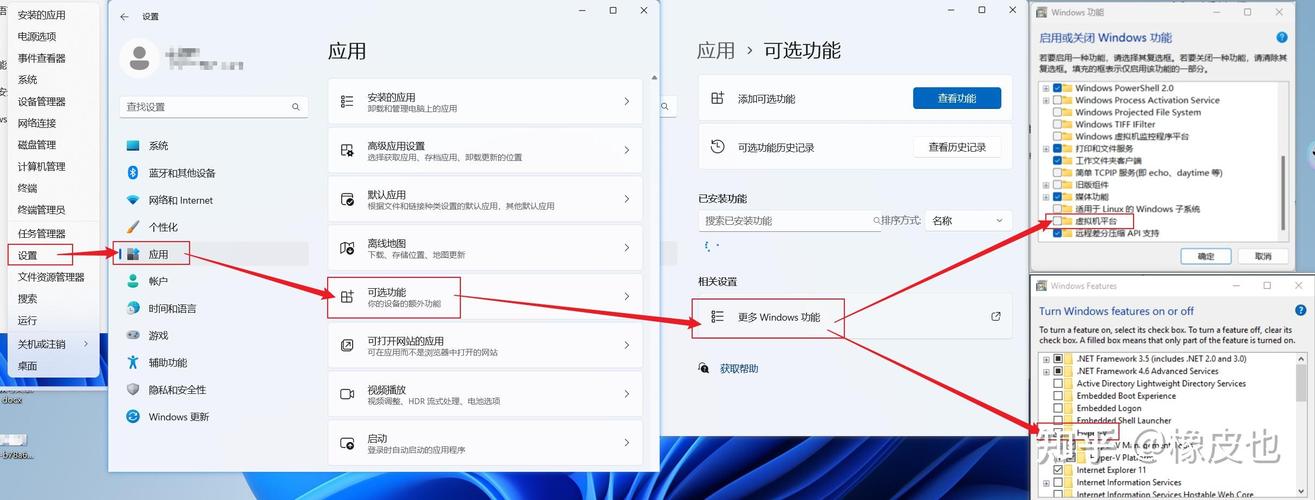Enable Windows TIFF IFilter checkbox
Viewport: 1315px width, 500px height.
tap(1058, 124)
